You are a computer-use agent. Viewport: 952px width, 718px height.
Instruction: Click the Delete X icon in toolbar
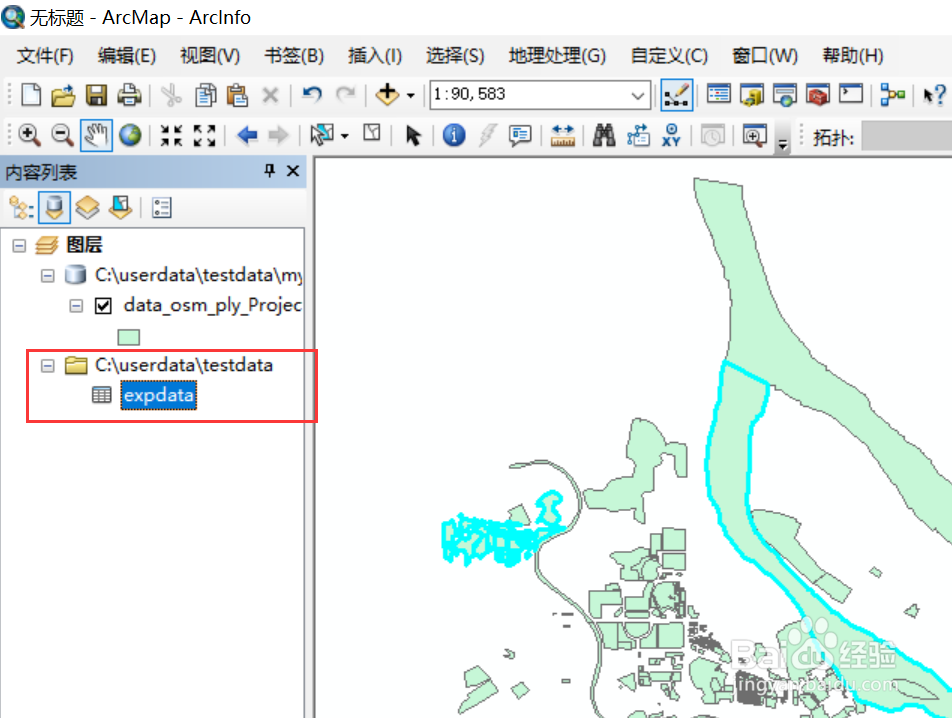click(x=270, y=95)
